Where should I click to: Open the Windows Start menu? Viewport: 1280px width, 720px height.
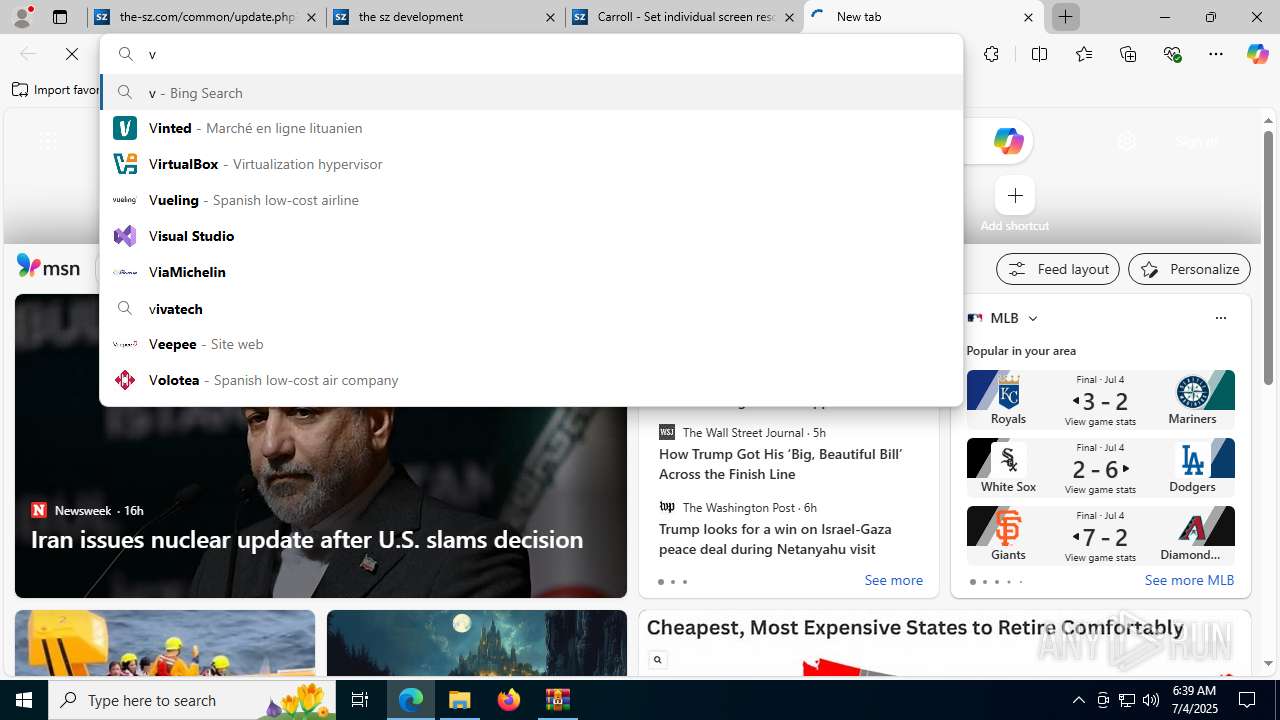(x=24, y=700)
